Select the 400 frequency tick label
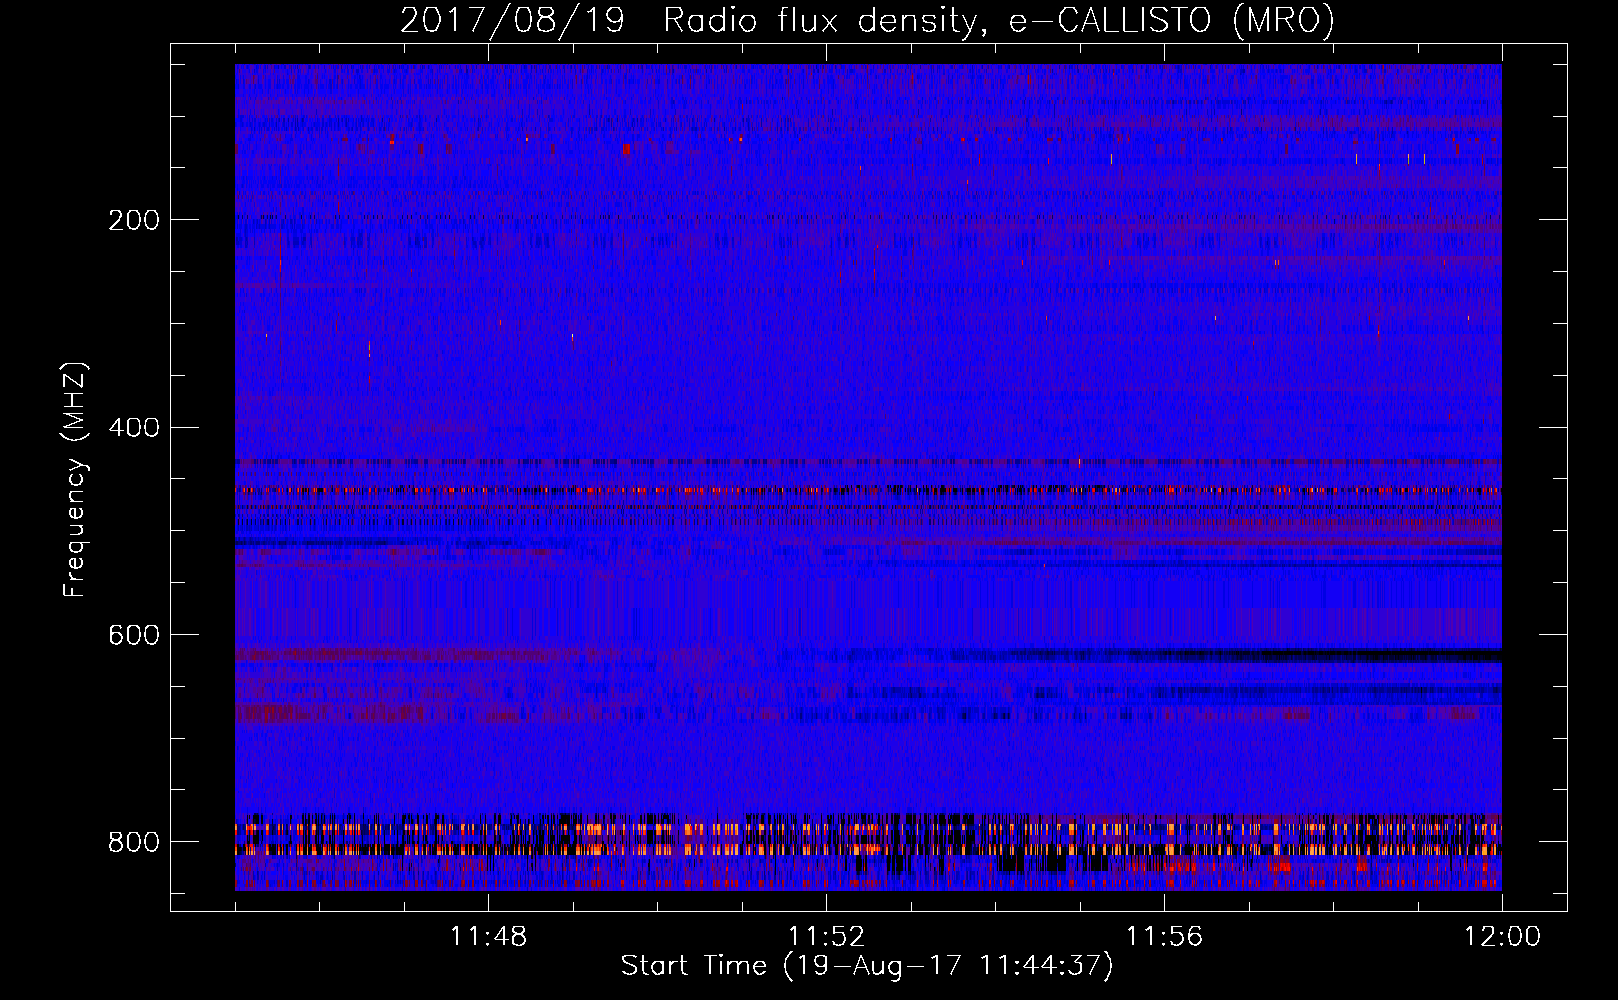 134,428
